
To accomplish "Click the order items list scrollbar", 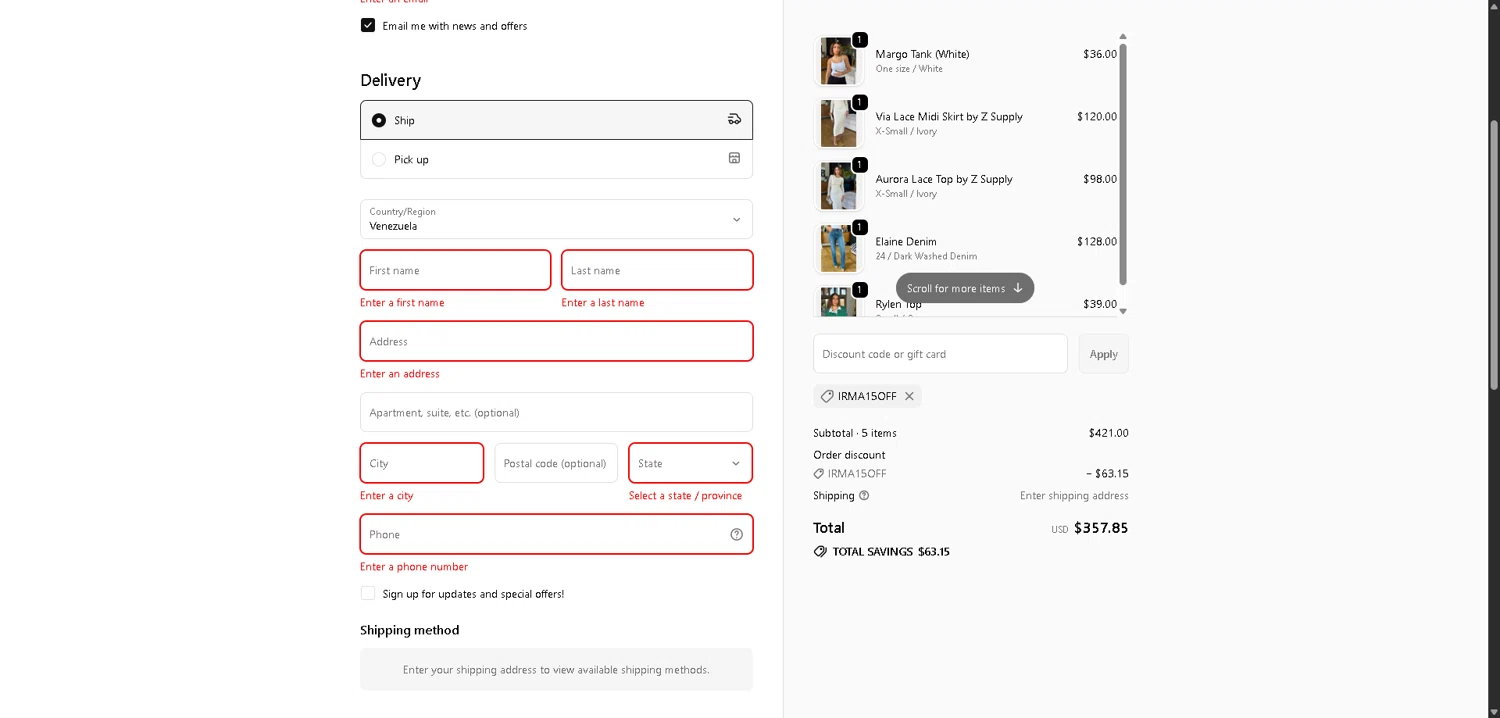I will 1123,165.
